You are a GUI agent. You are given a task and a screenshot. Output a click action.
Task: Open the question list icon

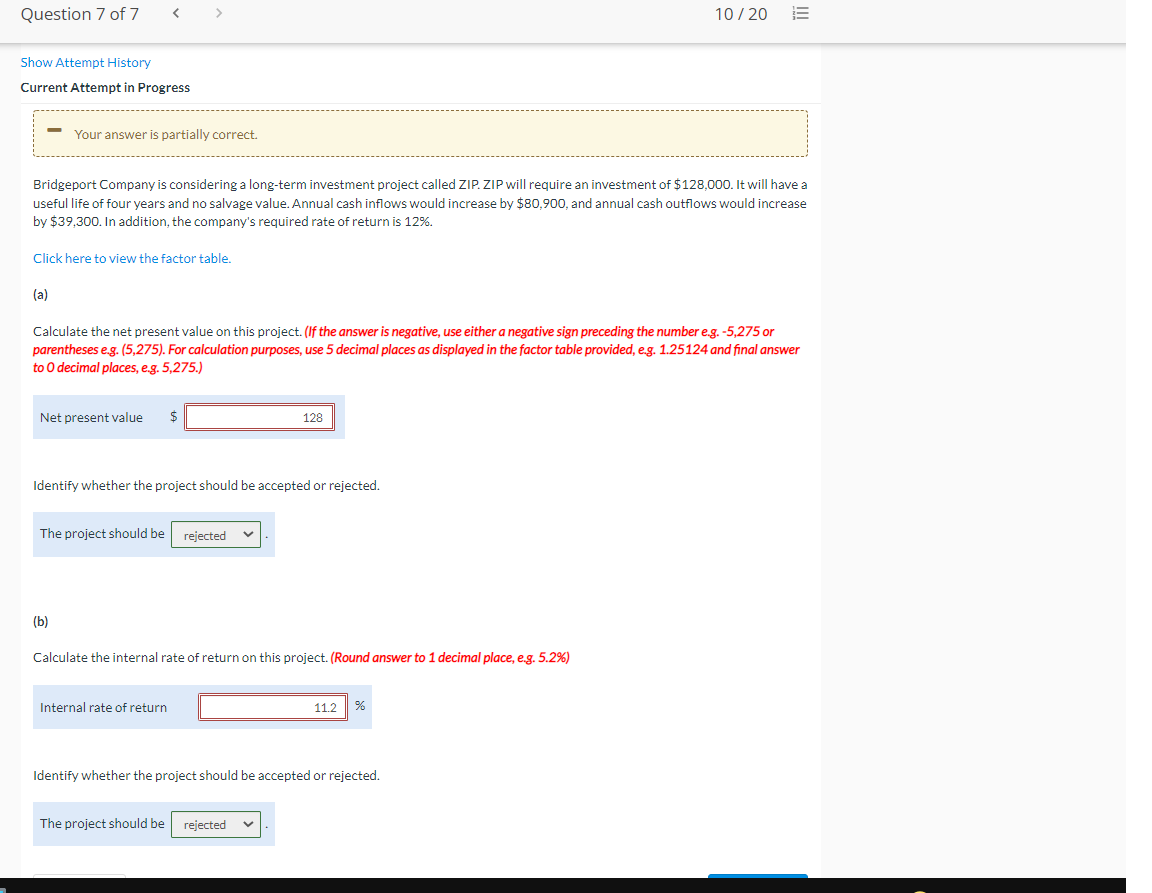799,15
